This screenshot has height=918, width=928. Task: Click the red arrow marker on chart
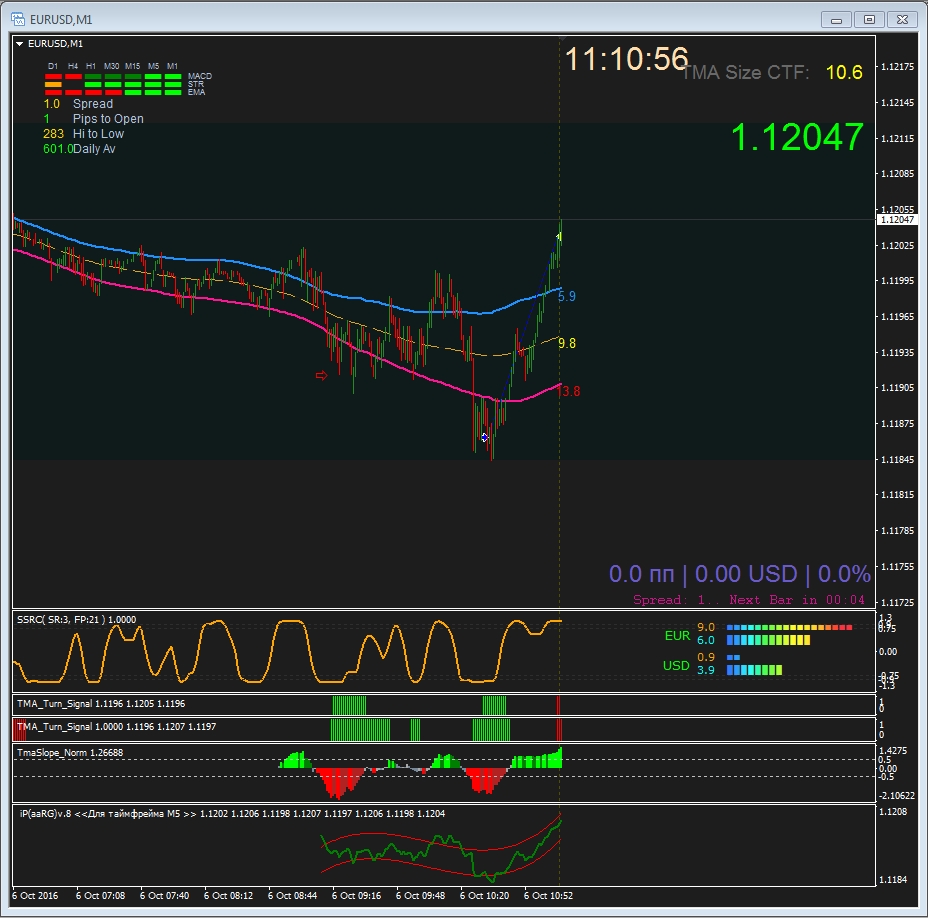point(321,375)
